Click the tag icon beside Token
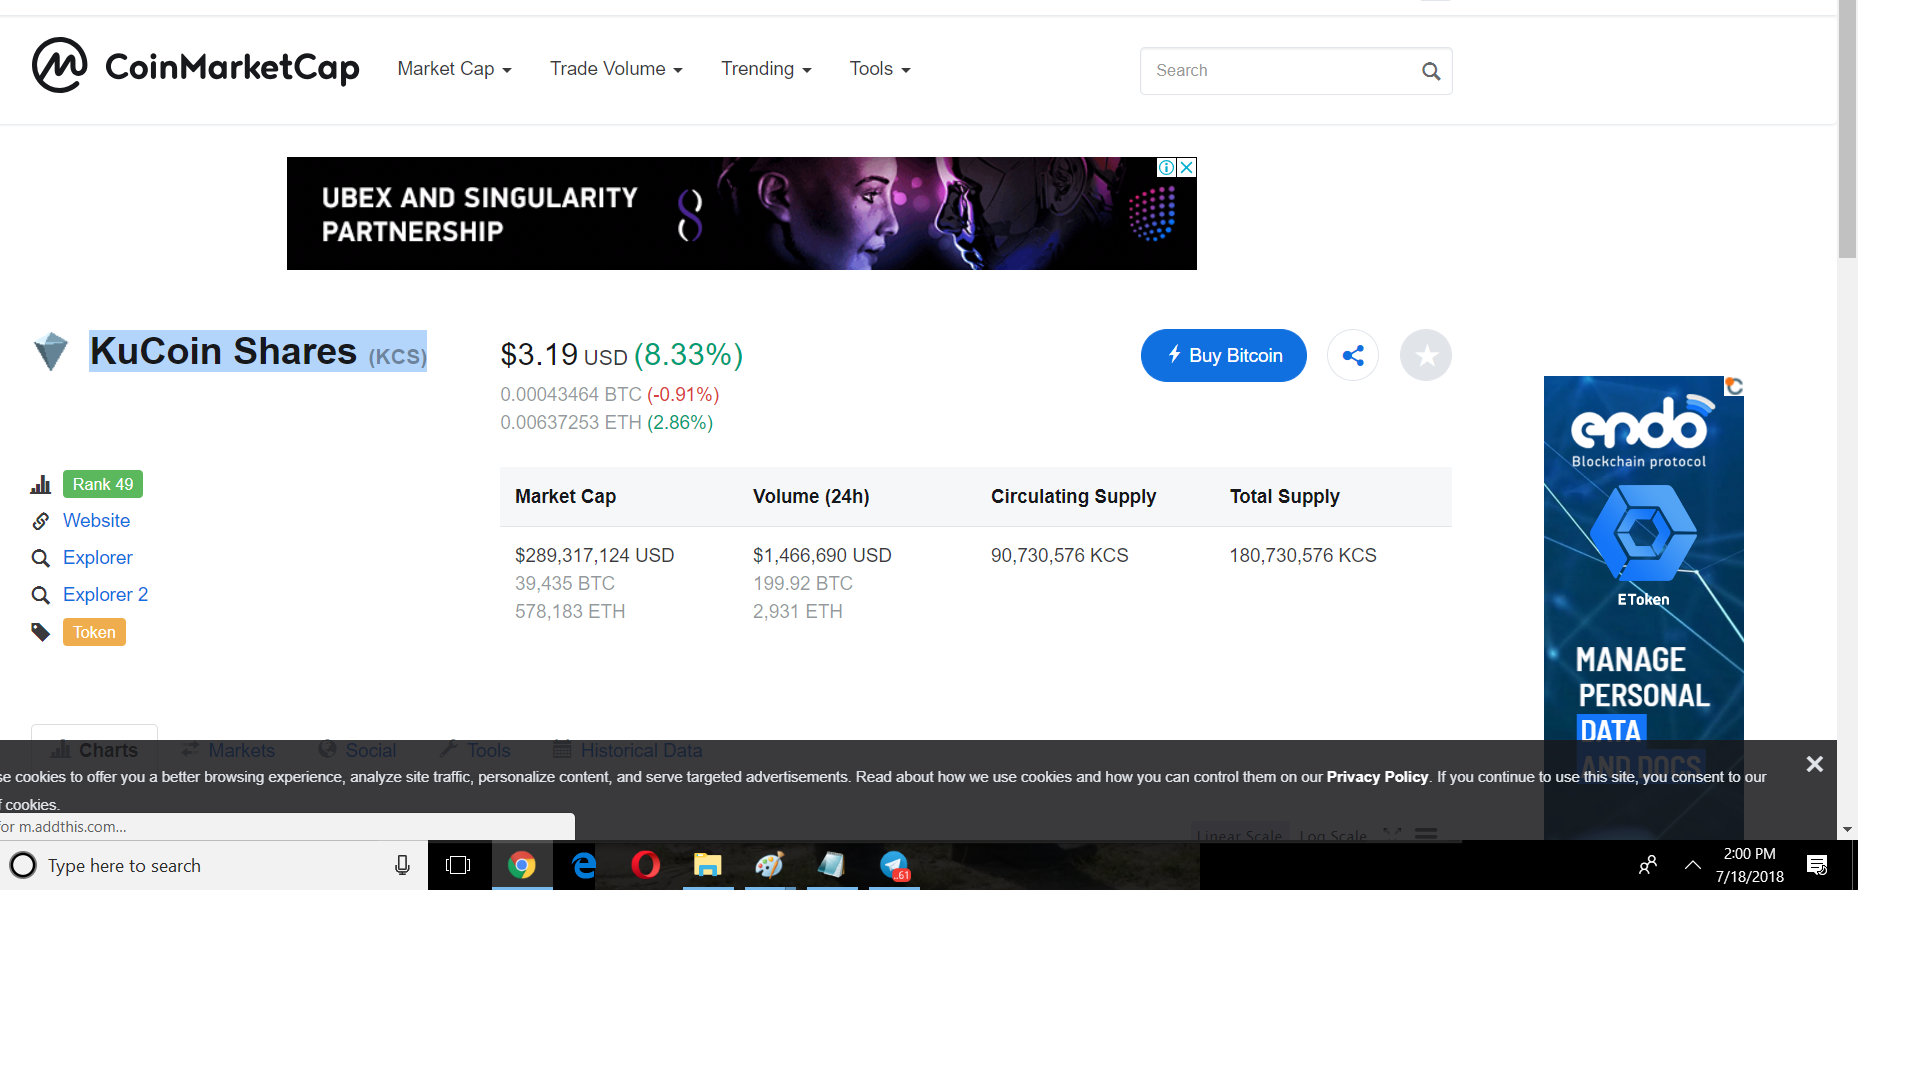 (41, 632)
